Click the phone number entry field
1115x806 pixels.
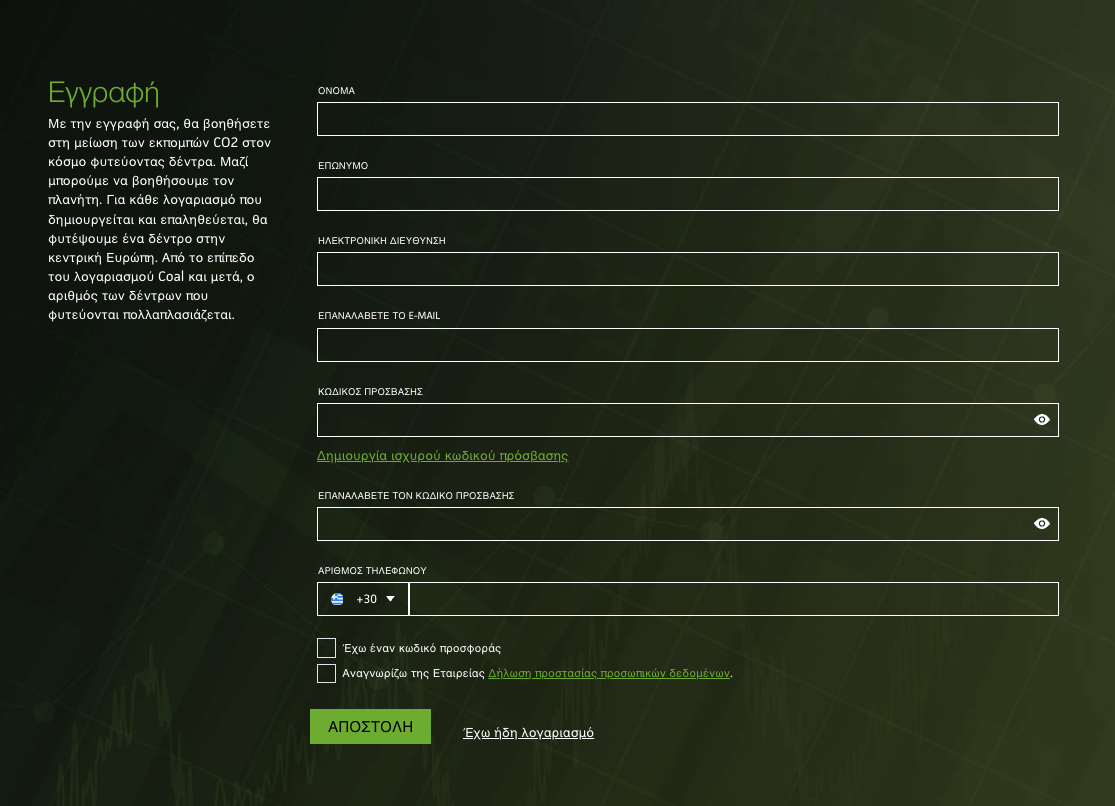click(733, 599)
